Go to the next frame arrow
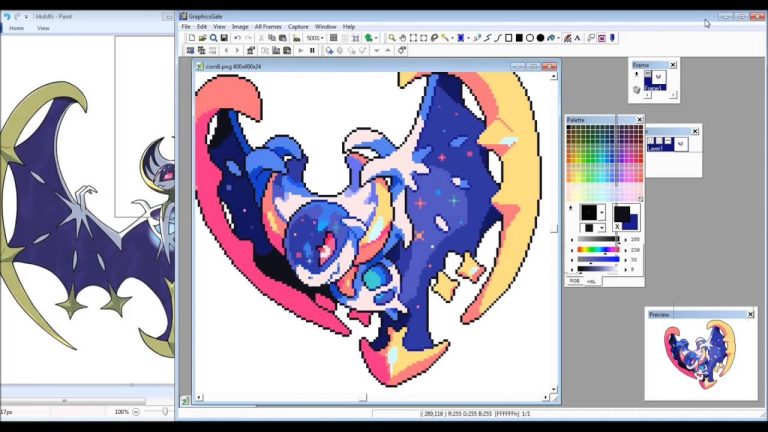The image size is (768, 432). 237,50
